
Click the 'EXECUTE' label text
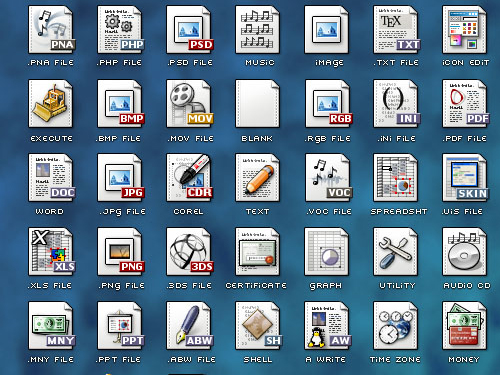51,138
